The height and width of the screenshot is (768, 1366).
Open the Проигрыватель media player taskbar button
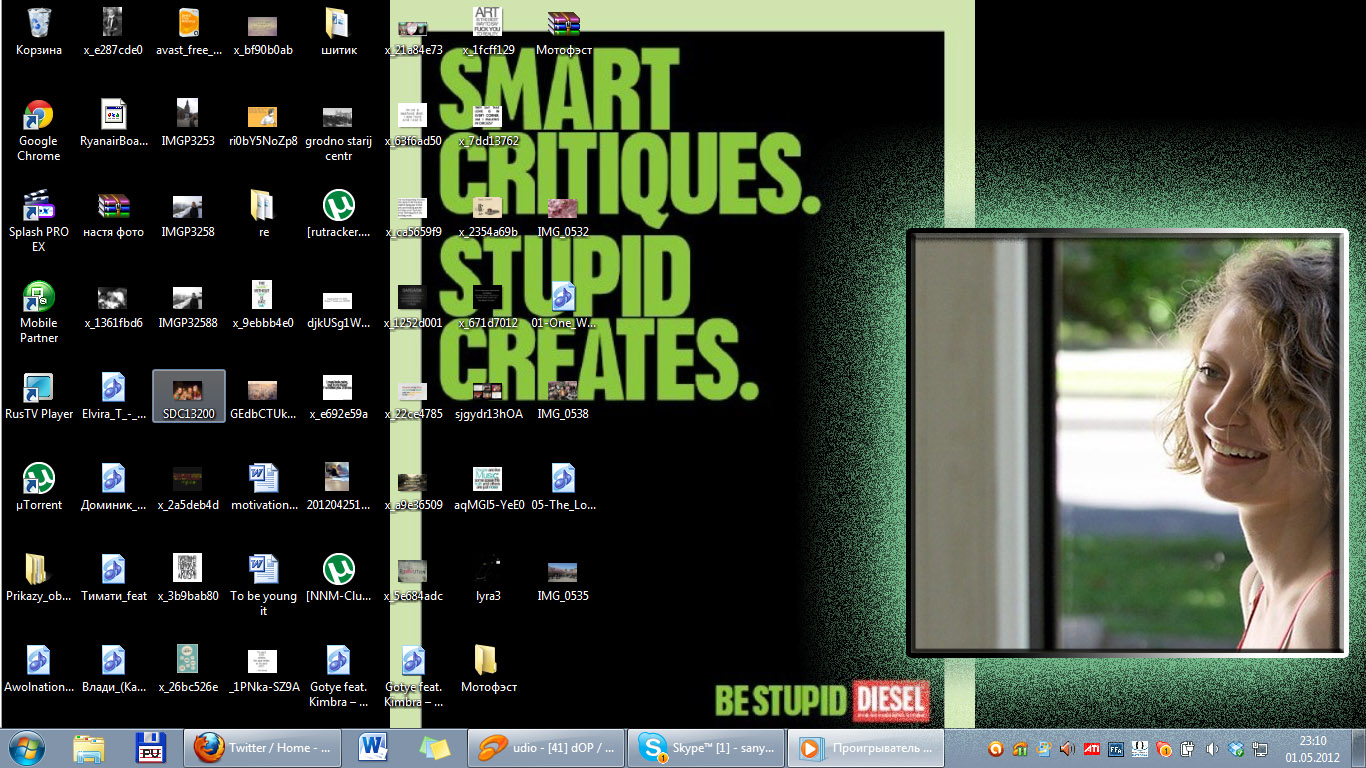tap(866, 747)
